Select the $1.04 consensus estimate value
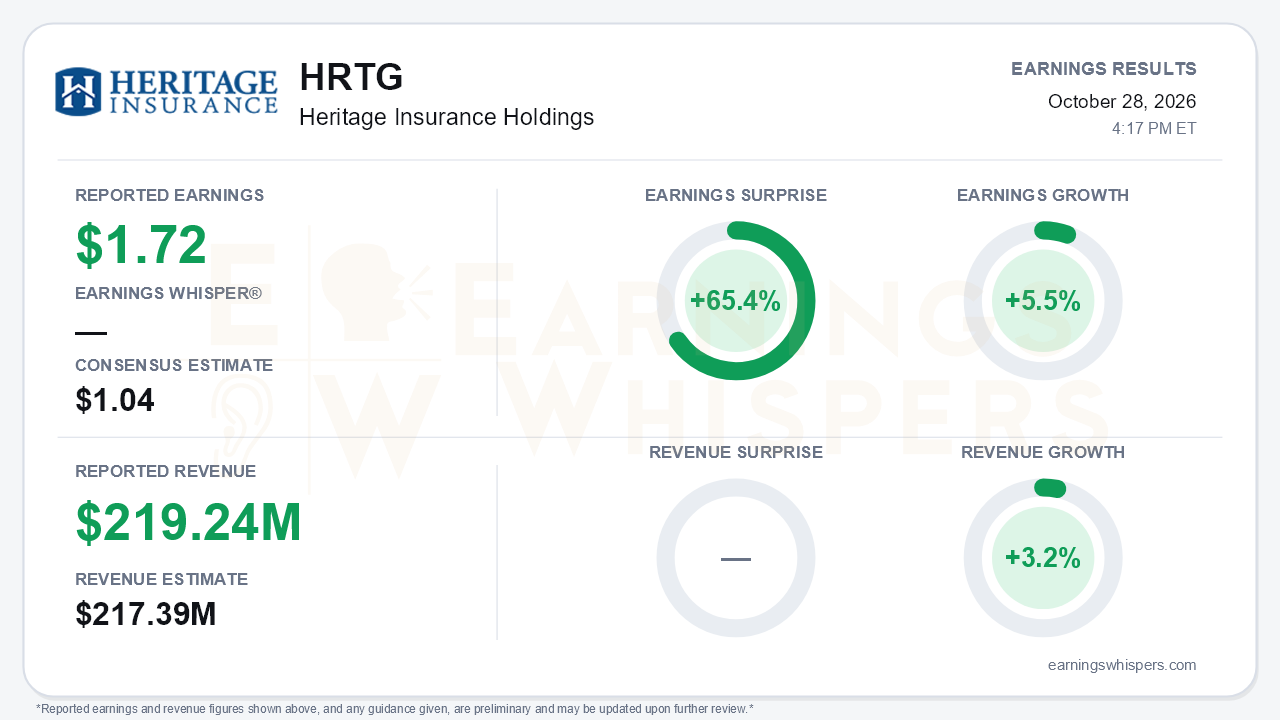This screenshot has height=720, width=1280. pyautogui.click(x=115, y=401)
